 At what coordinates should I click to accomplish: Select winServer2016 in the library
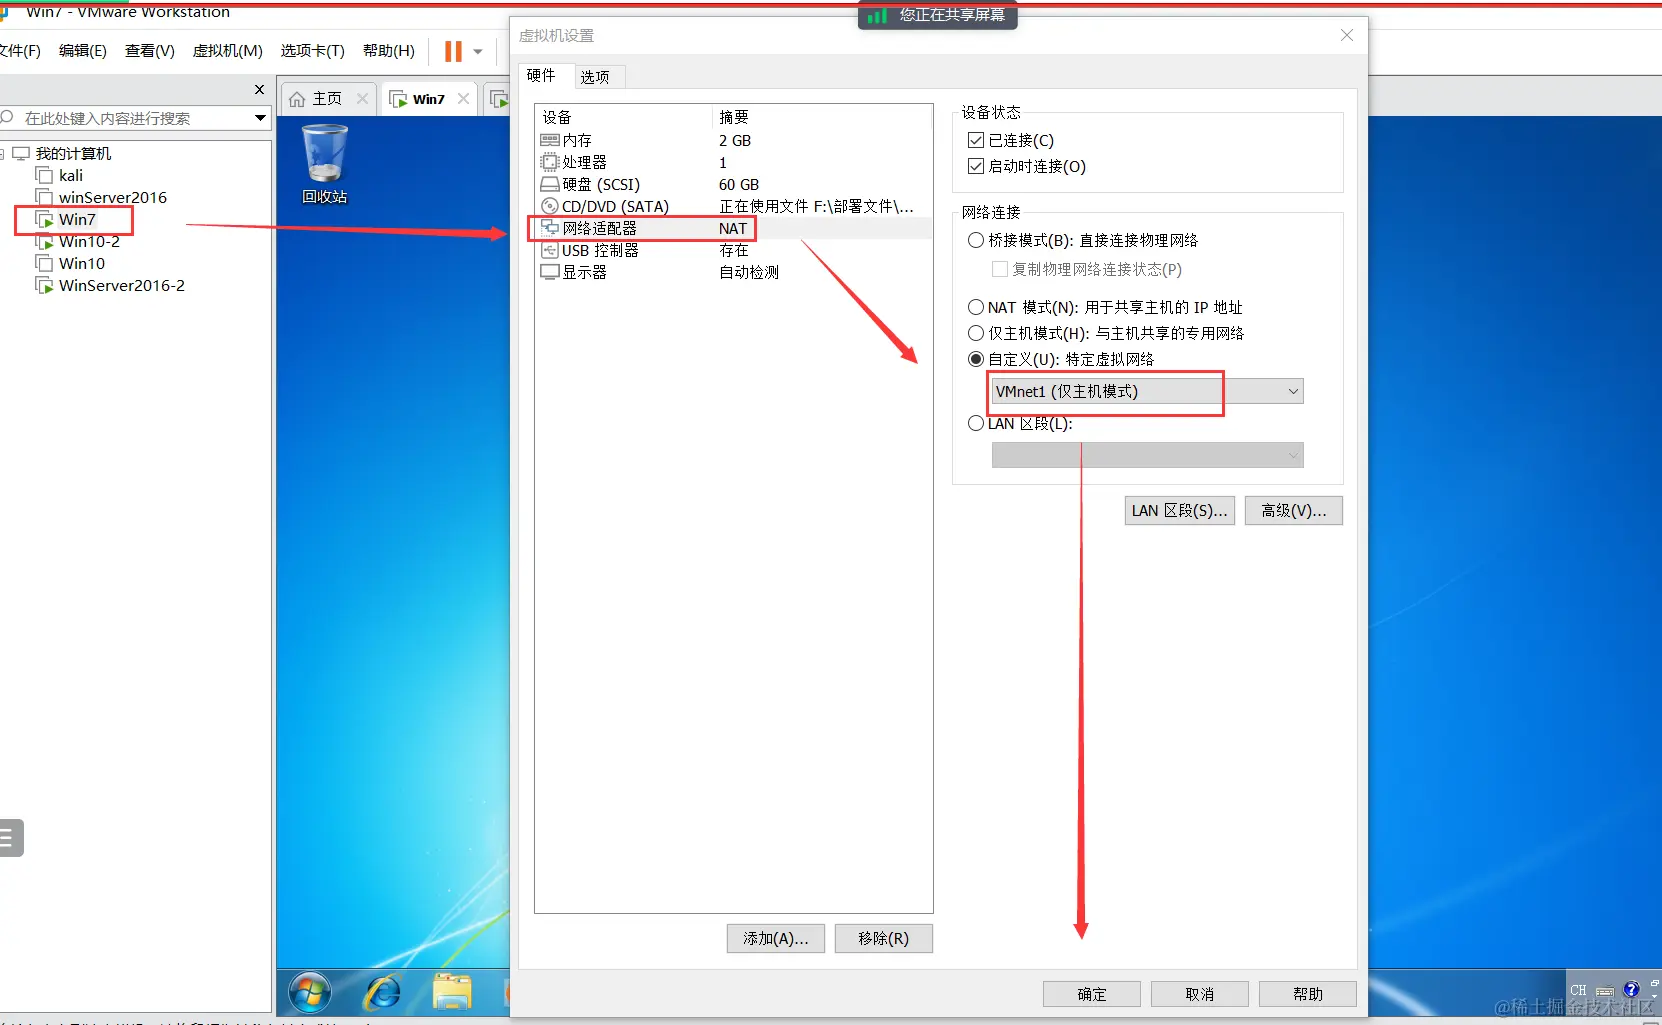click(113, 197)
